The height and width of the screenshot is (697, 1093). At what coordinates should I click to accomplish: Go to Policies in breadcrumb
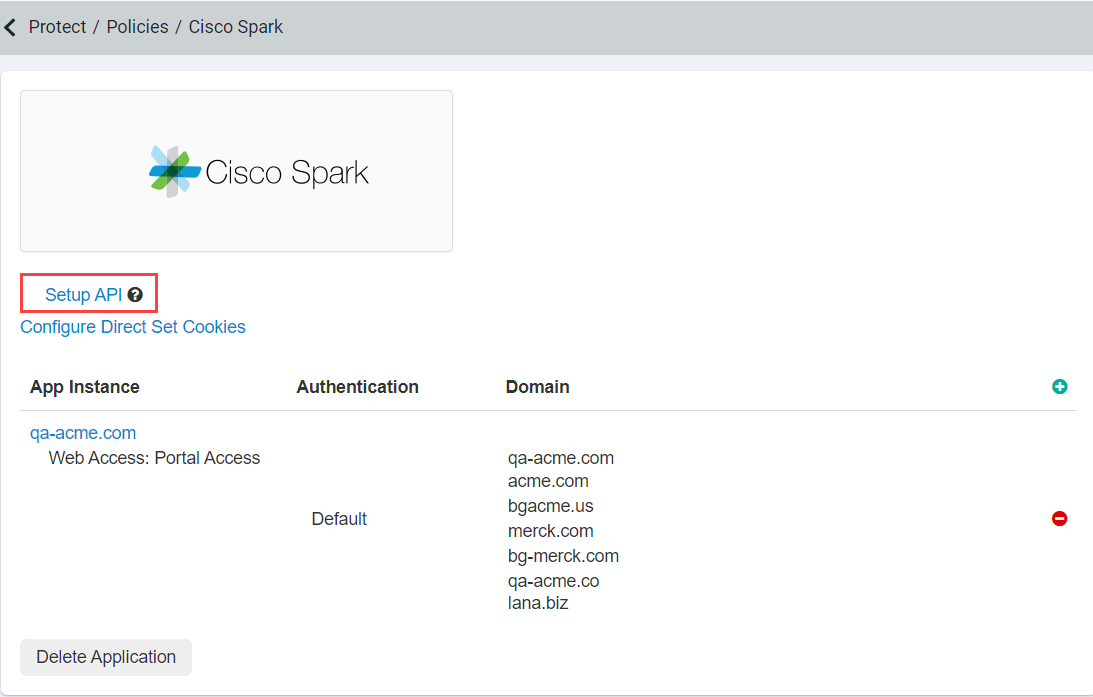point(137,27)
